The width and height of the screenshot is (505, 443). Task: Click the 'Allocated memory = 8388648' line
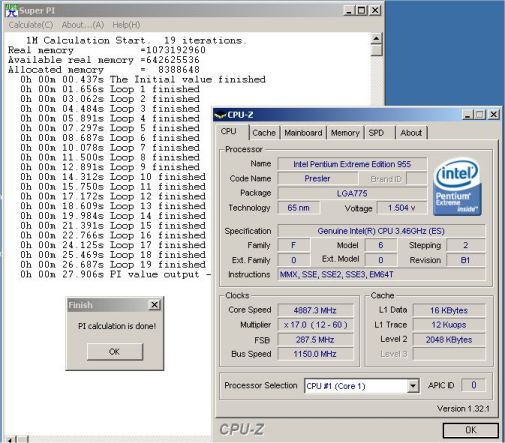click(104, 70)
